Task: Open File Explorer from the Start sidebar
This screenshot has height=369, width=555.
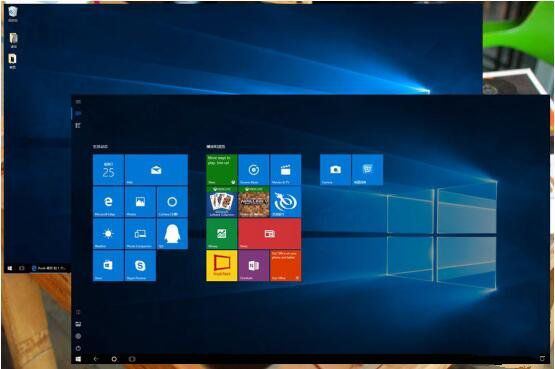Action: (x=78, y=324)
